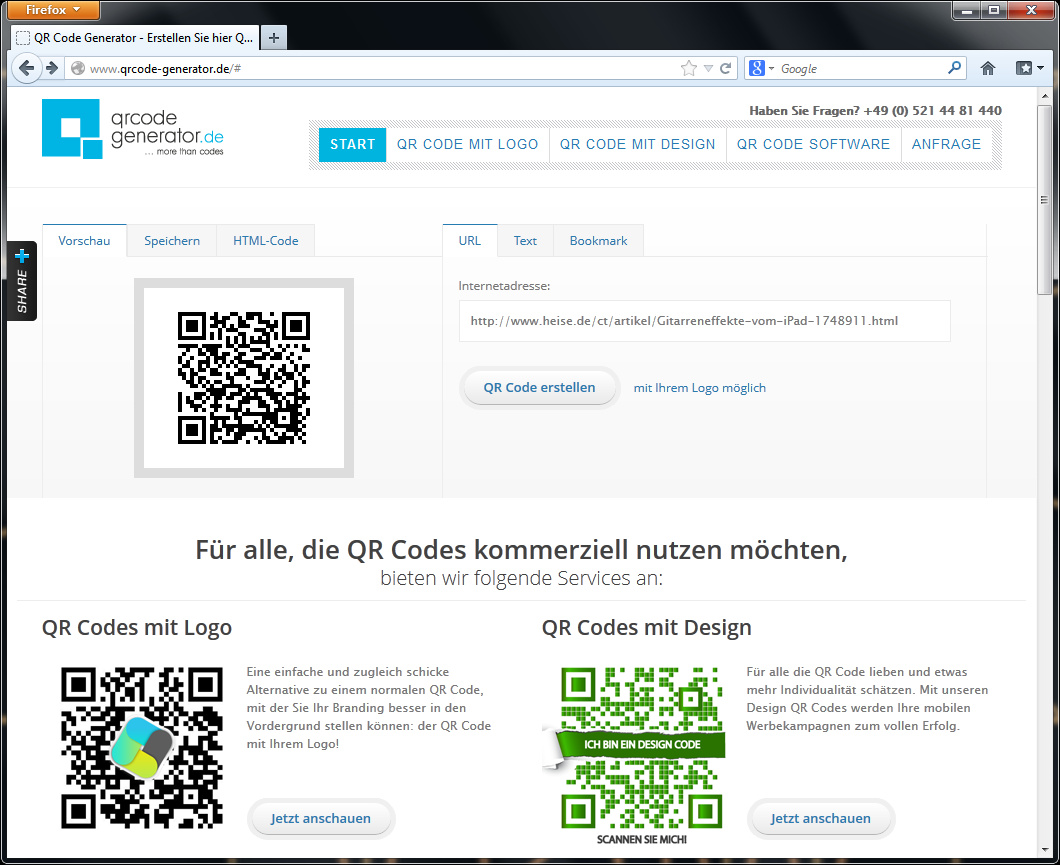
Task: Click the search magnifier icon
Action: [x=954, y=68]
